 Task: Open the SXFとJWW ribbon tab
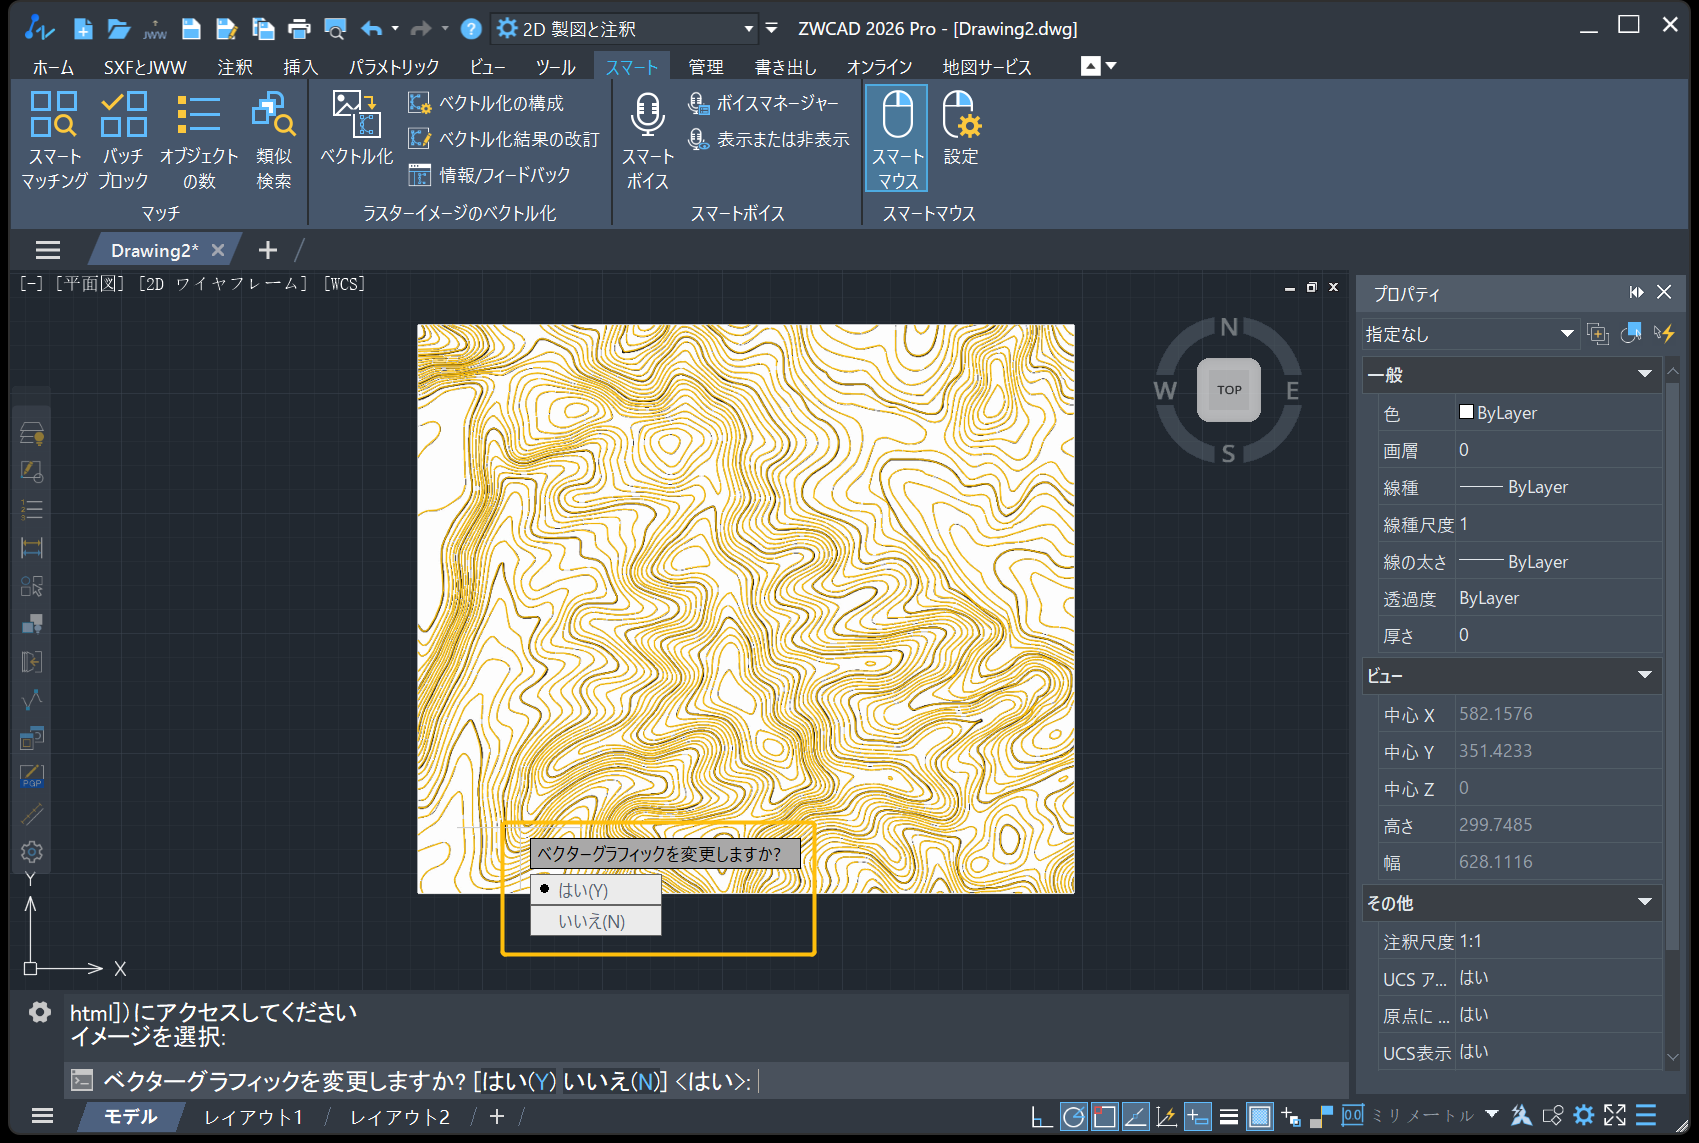[145, 67]
